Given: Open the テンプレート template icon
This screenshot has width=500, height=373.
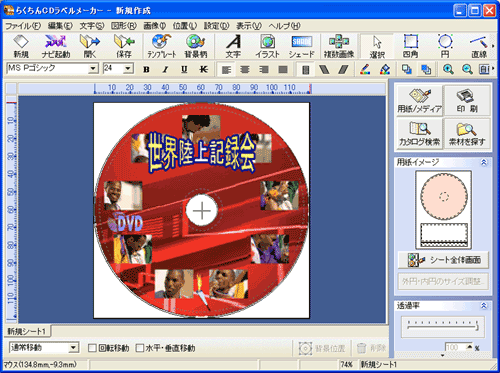Looking at the screenshot, I should click(162, 46).
